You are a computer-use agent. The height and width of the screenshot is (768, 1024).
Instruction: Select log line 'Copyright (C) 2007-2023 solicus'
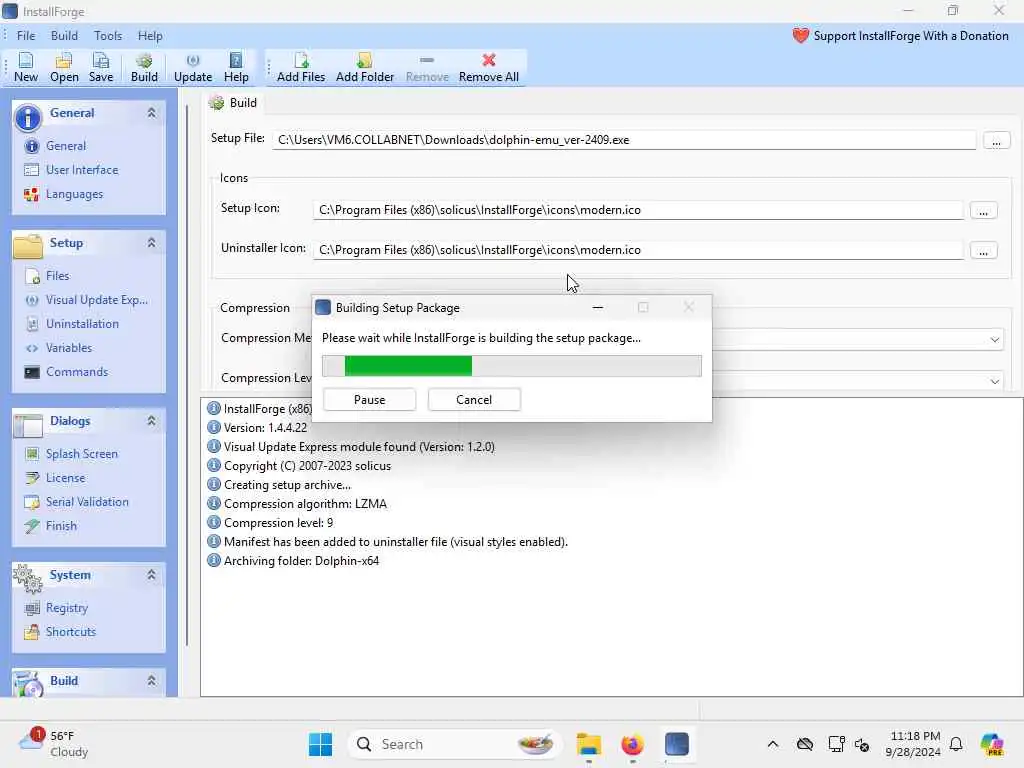point(307,466)
